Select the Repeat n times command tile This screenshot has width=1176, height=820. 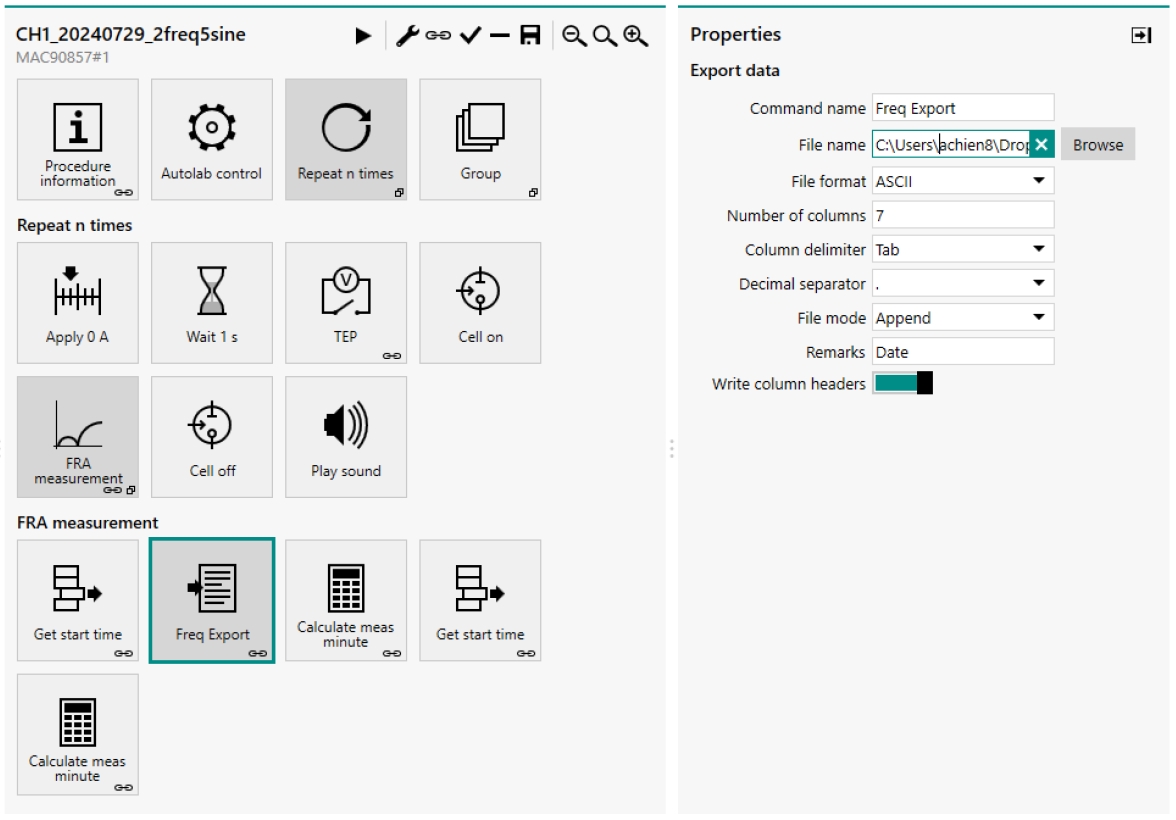[x=346, y=140]
